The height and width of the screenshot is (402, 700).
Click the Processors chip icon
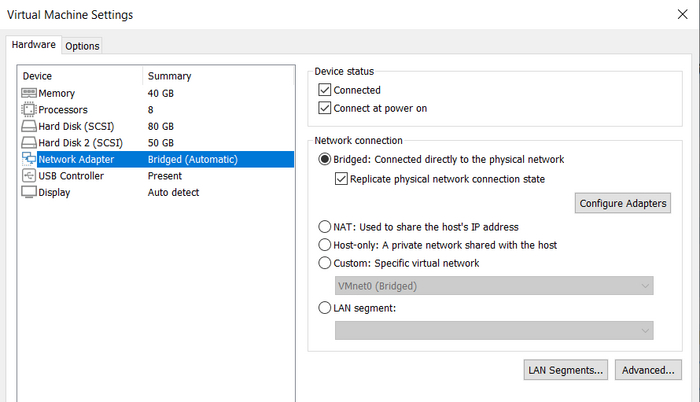tap(29, 110)
